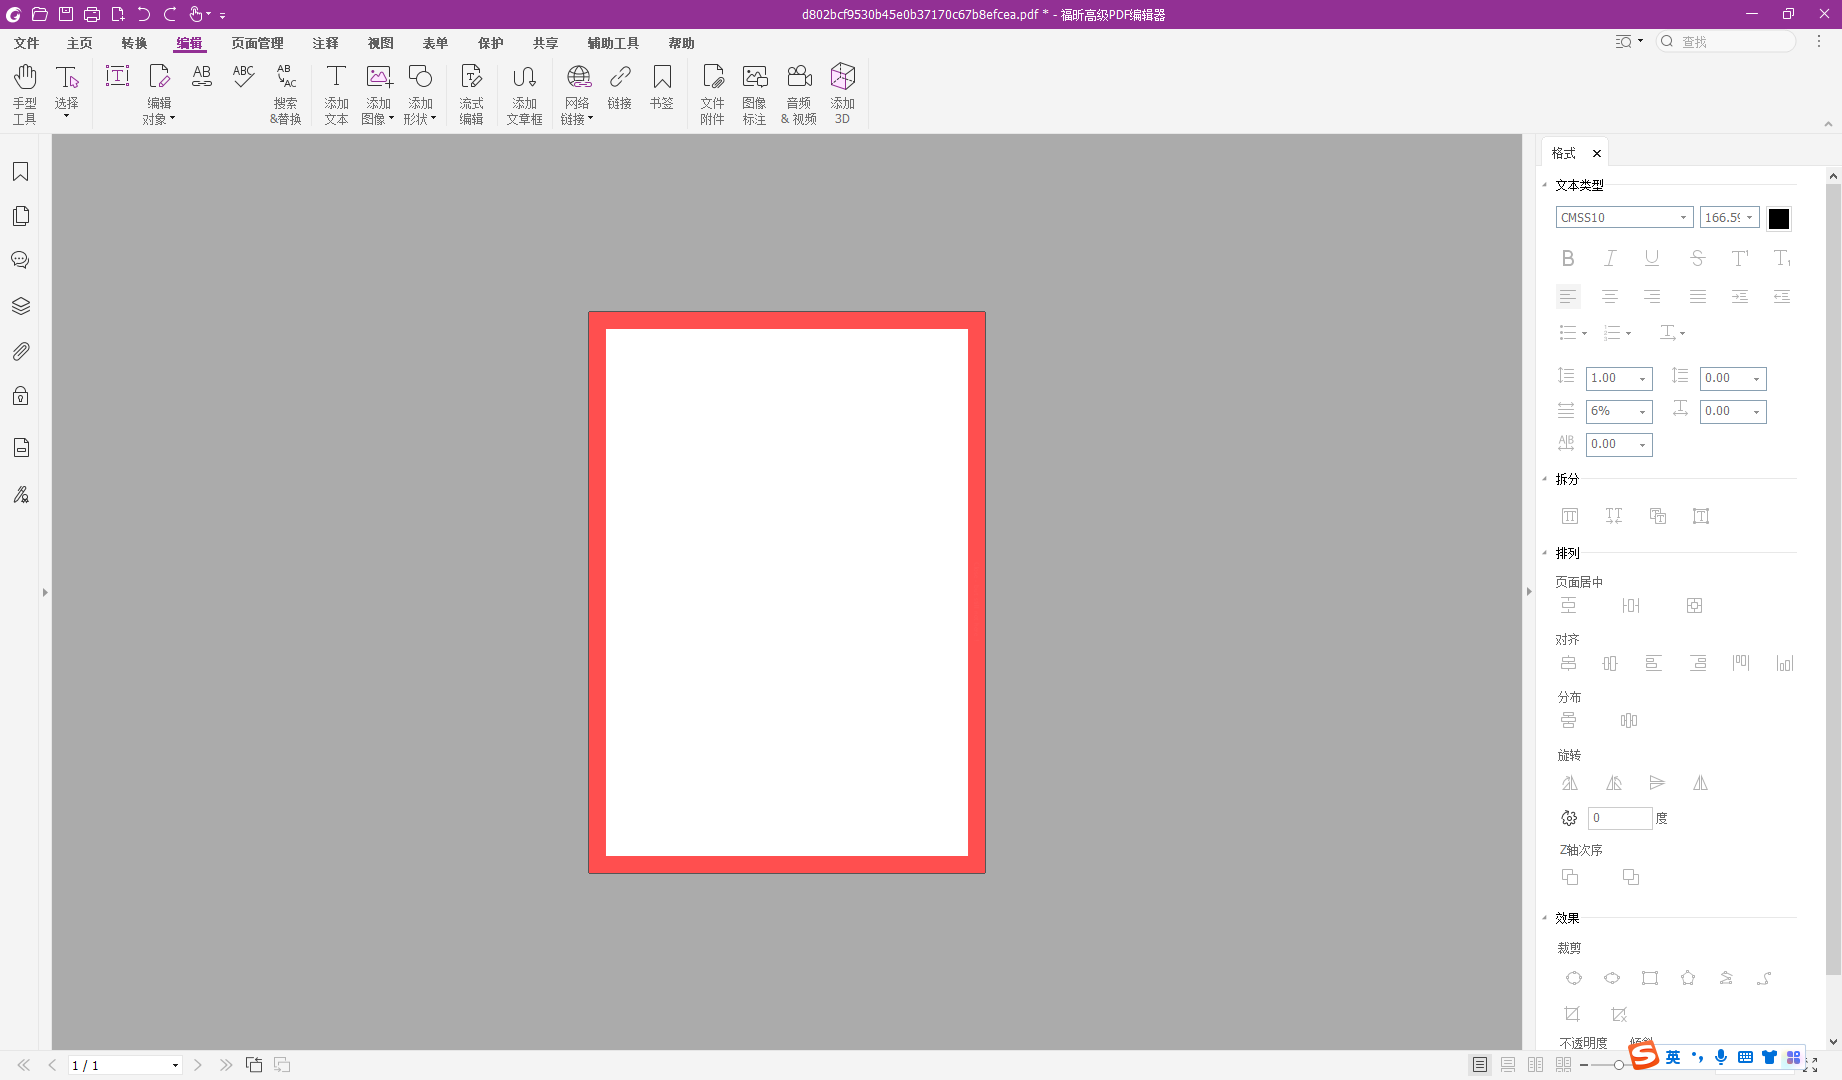Set left text alignment
This screenshot has width=1842, height=1080.
(x=1568, y=297)
